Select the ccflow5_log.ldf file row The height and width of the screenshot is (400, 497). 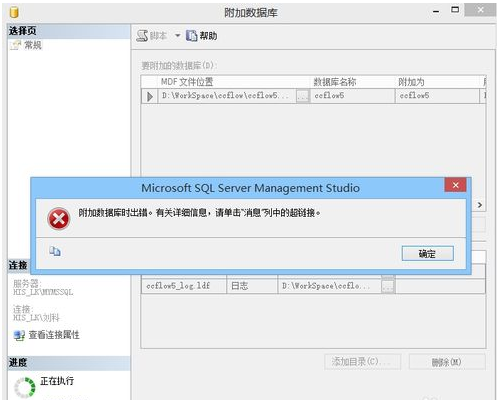pyautogui.click(x=313, y=286)
